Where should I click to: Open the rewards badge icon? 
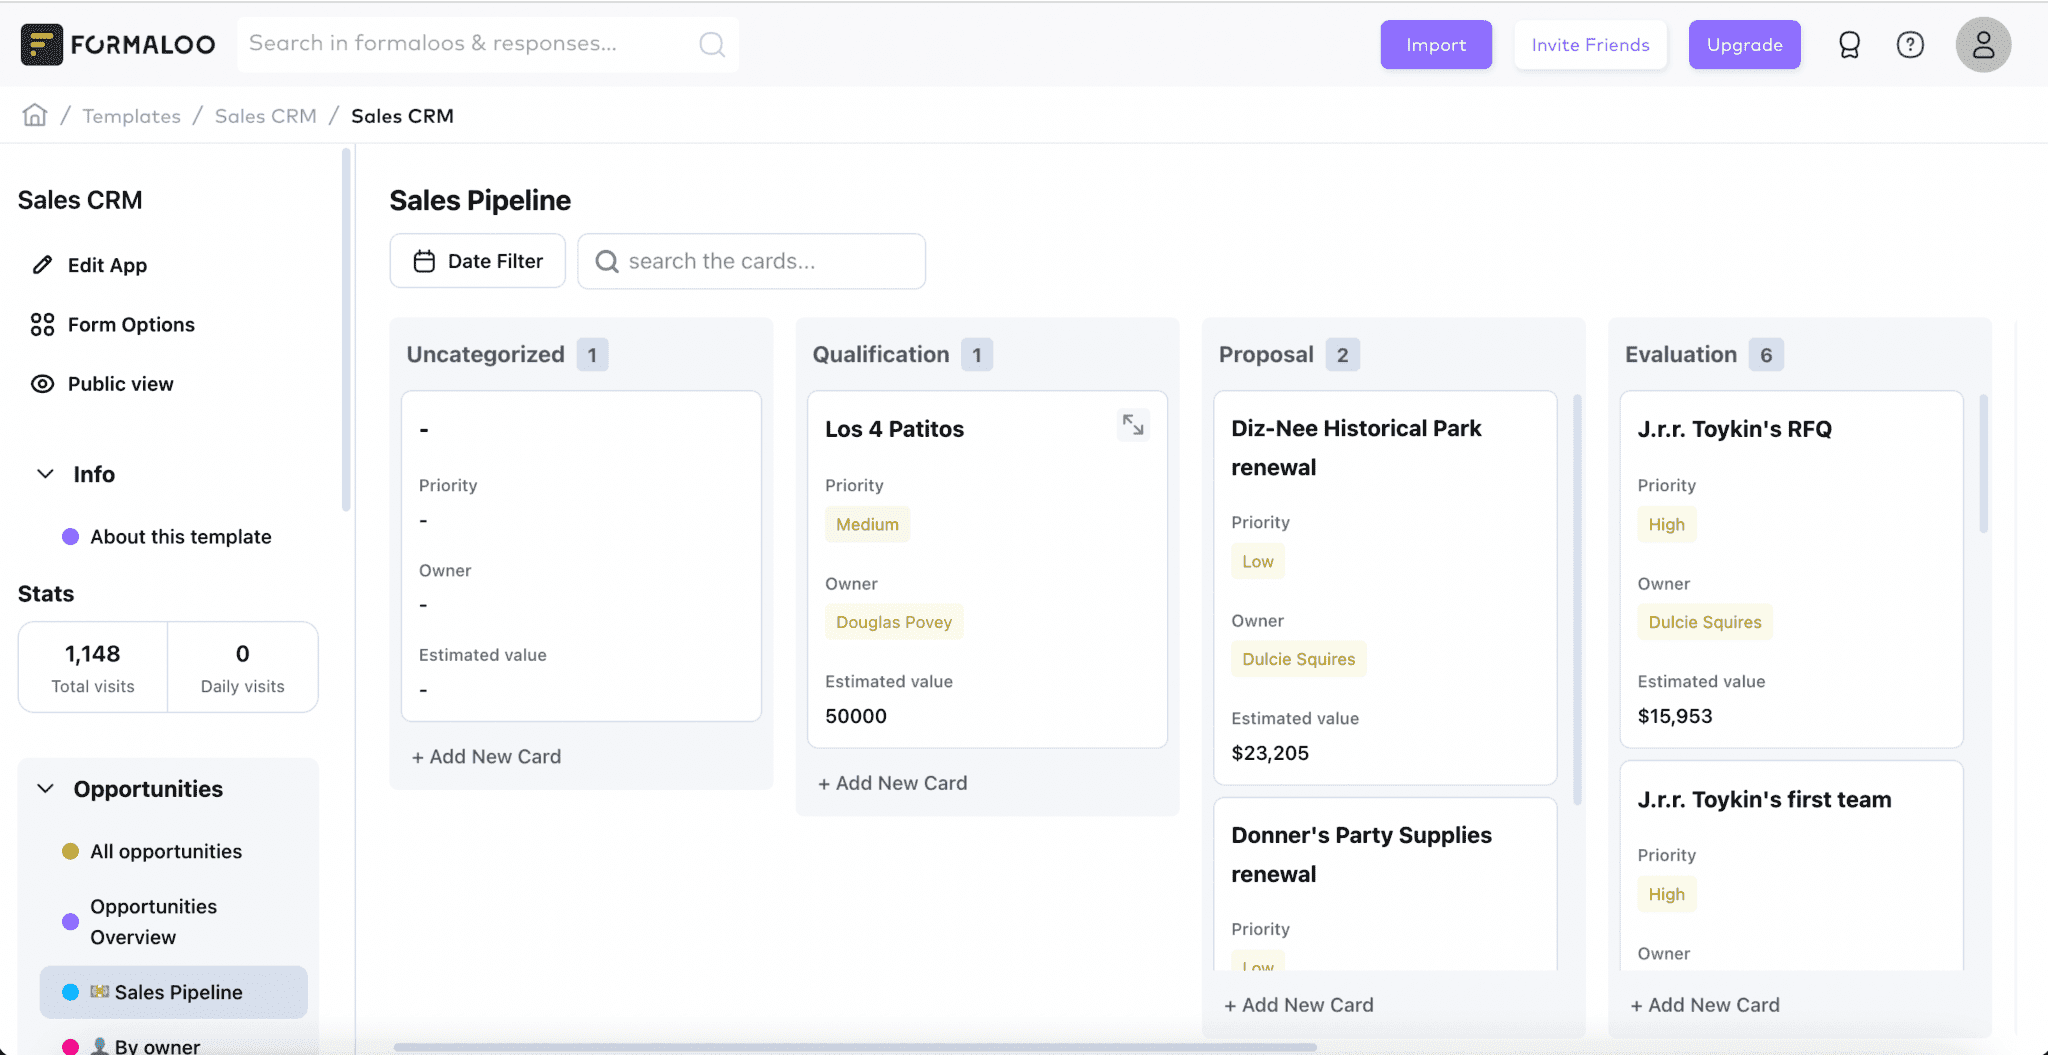tap(1849, 45)
